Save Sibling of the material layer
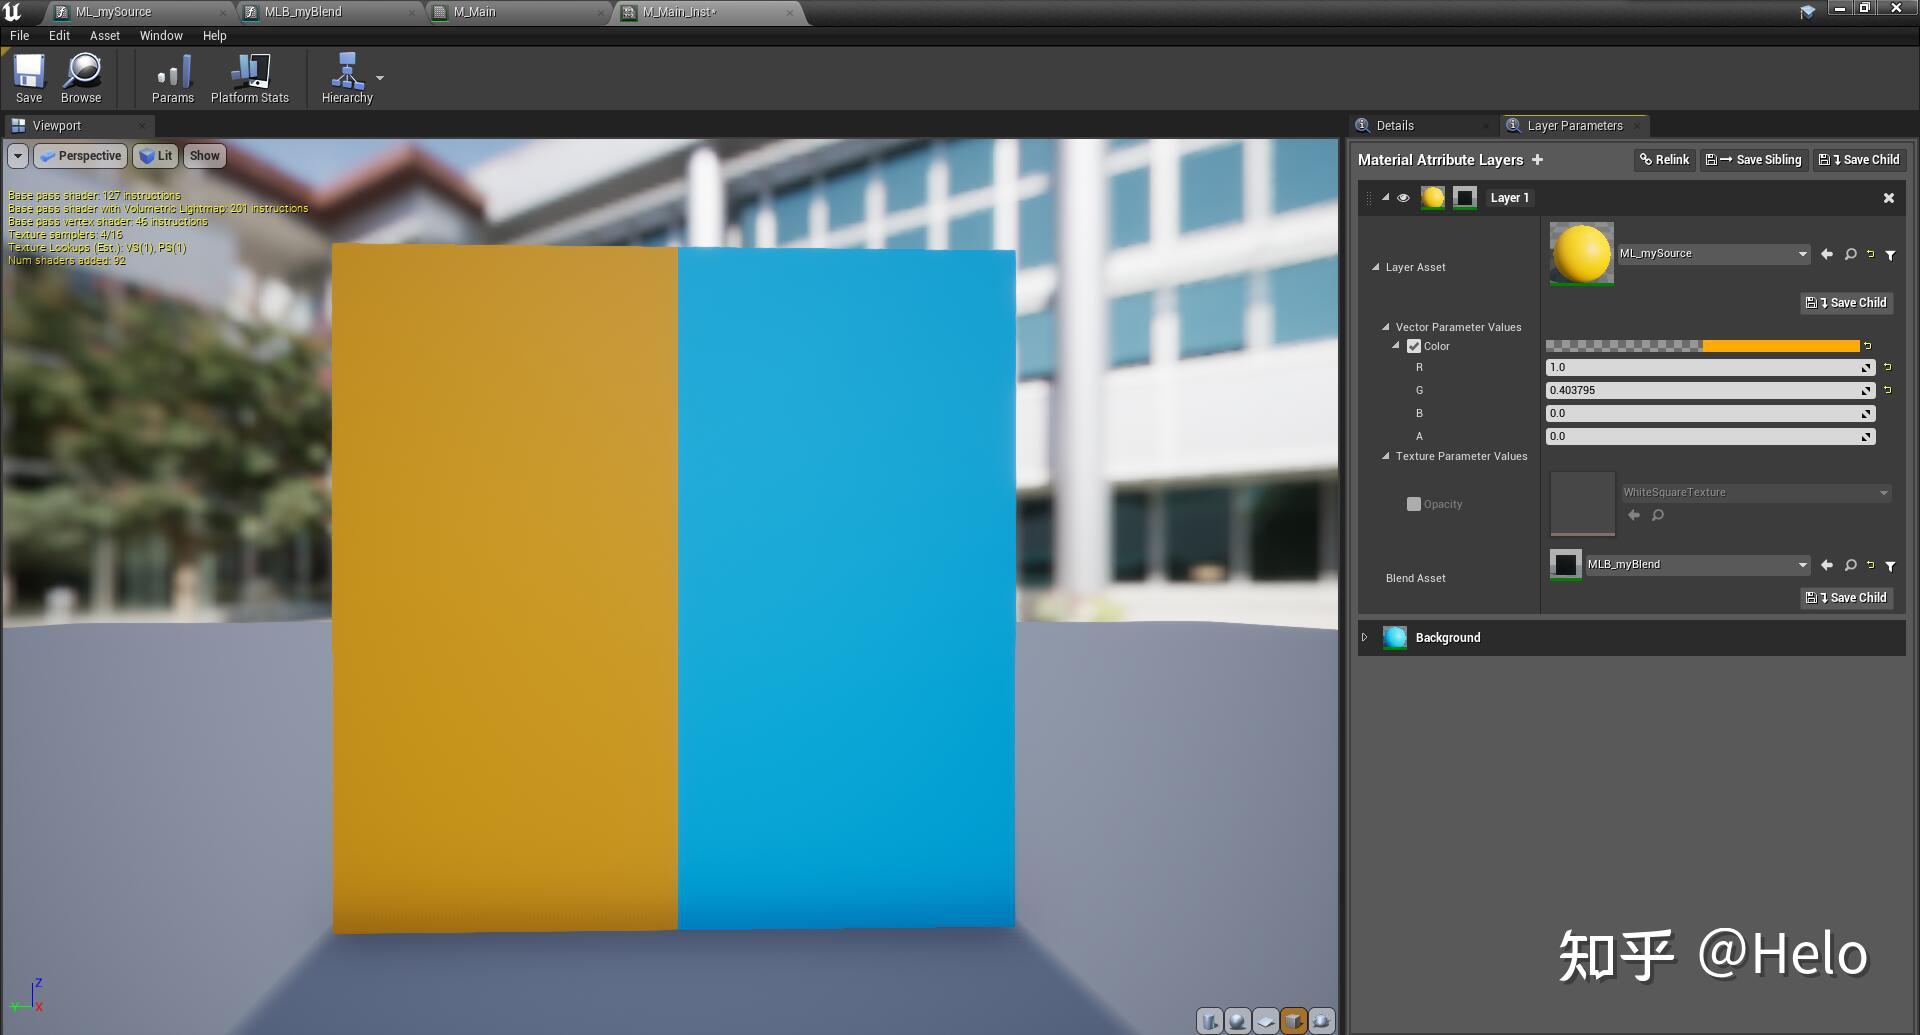1920x1035 pixels. point(1753,159)
